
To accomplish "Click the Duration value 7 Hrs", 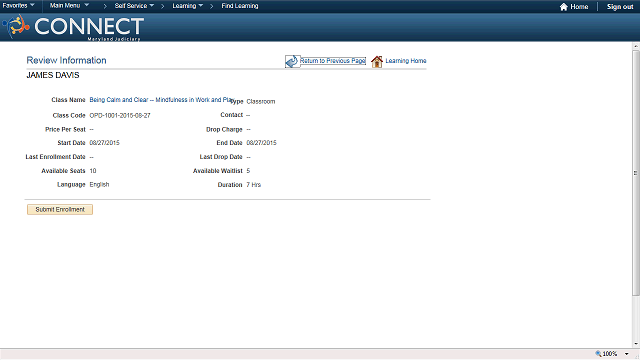I will click(x=253, y=185).
